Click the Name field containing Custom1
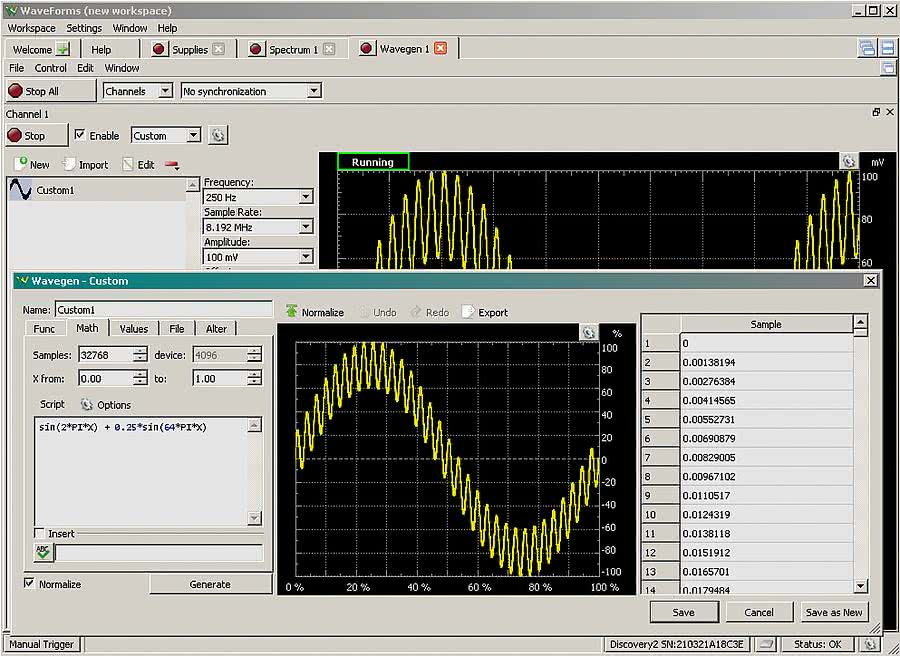 (163, 310)
